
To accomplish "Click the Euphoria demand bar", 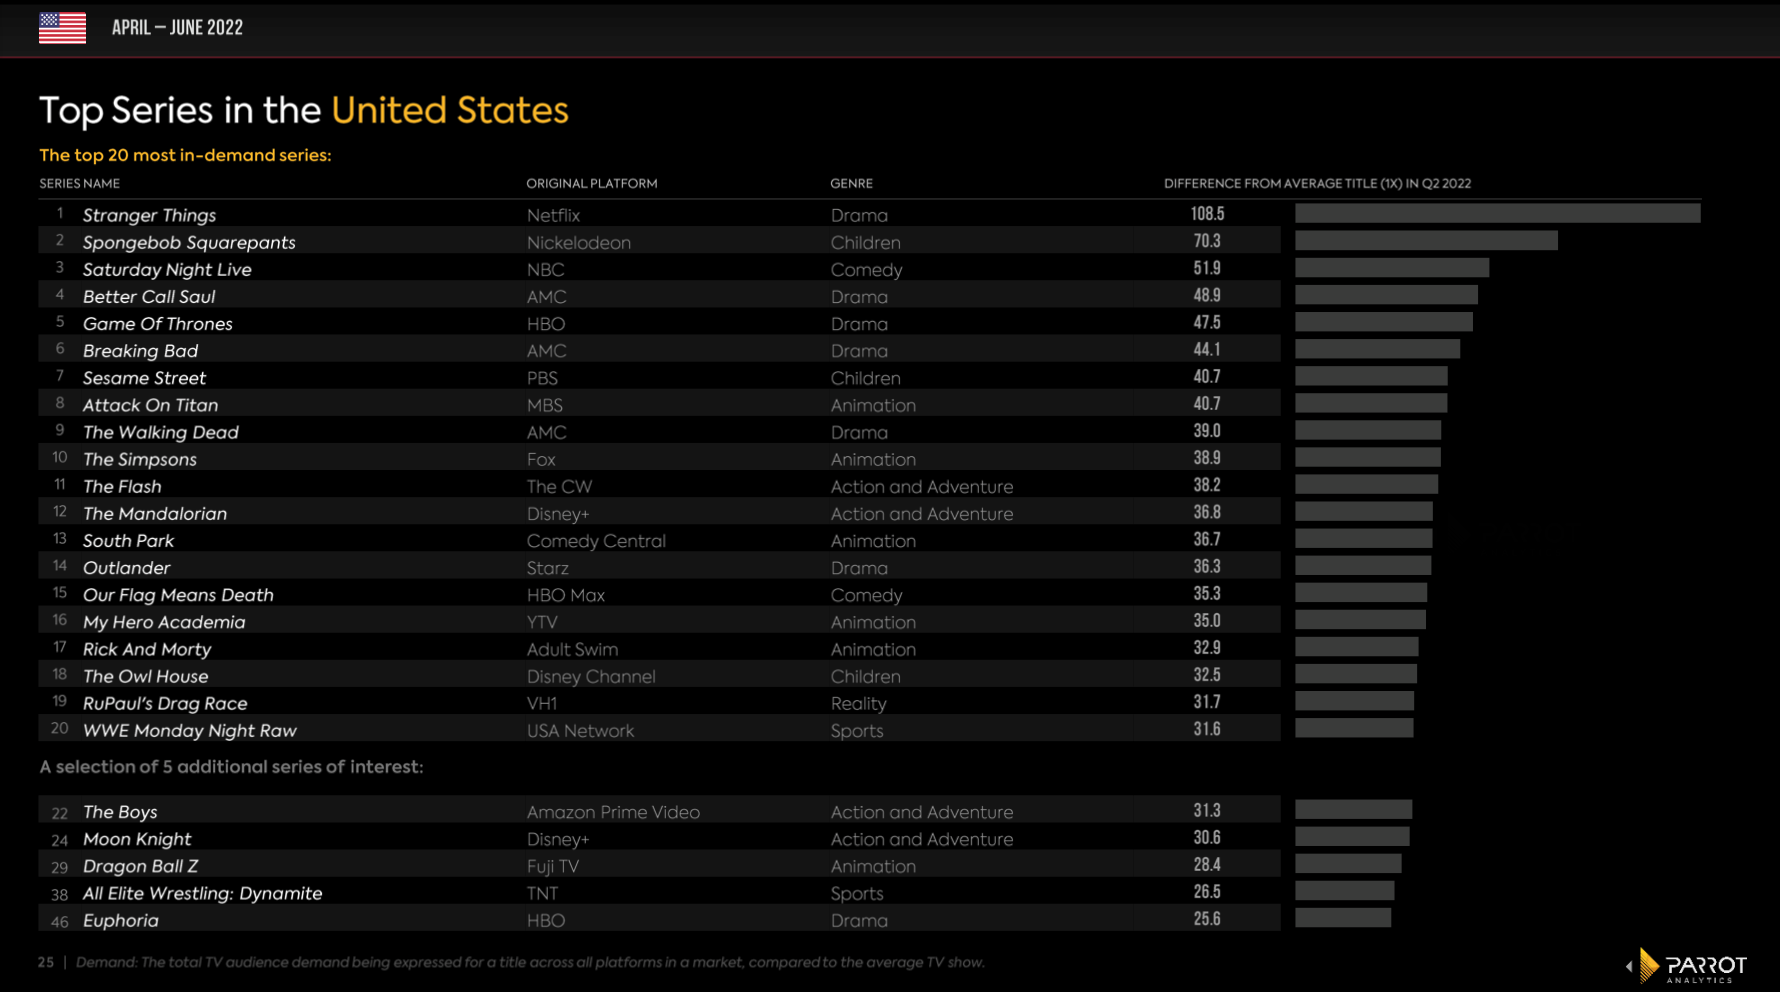I will click(1343, 918).
